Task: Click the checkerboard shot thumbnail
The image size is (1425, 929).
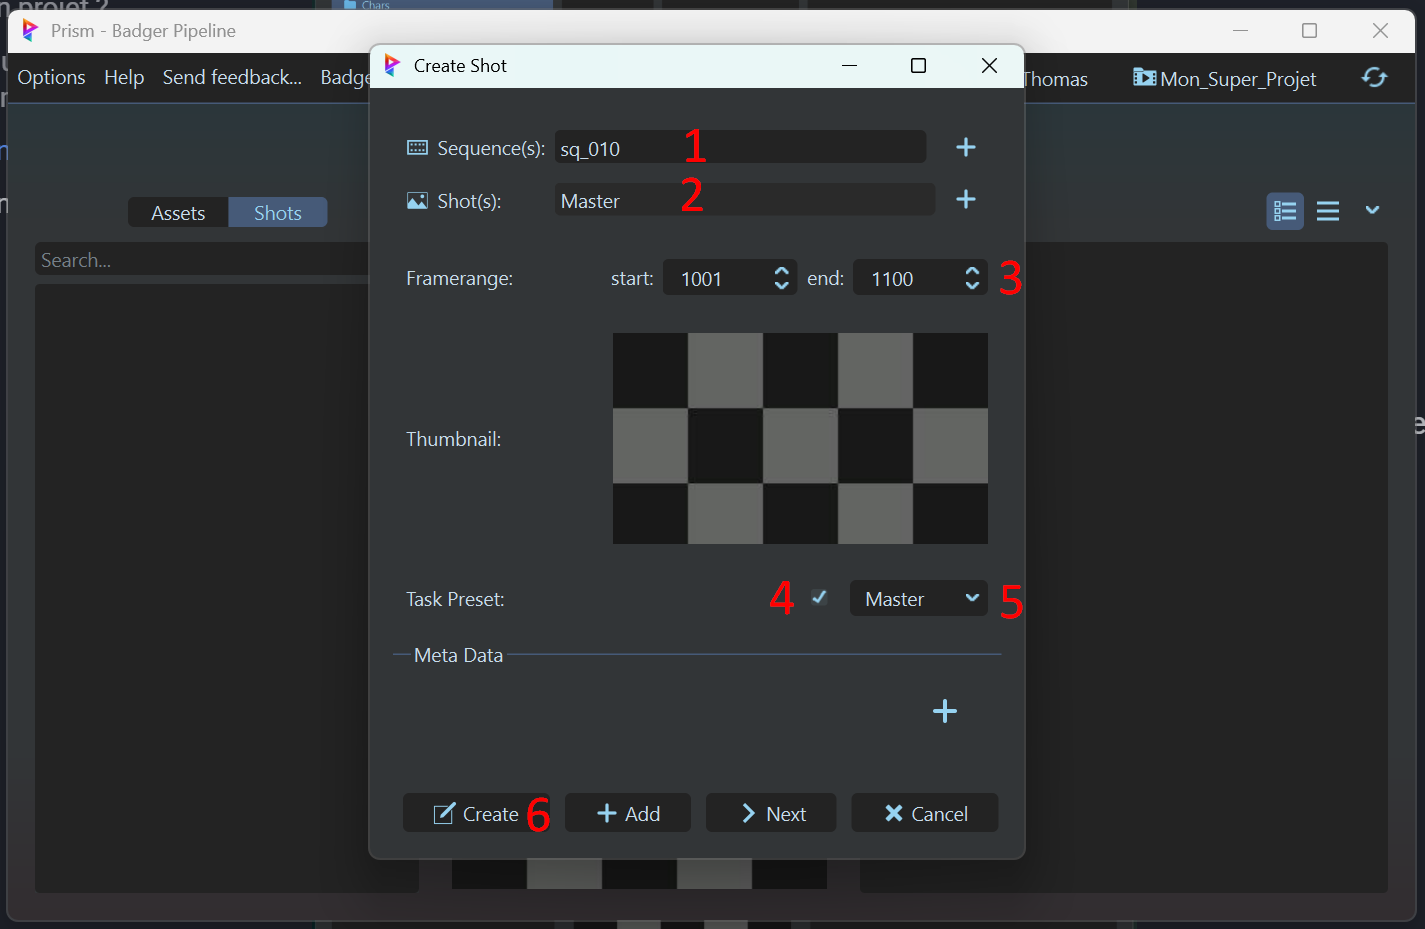Action: 800,438
